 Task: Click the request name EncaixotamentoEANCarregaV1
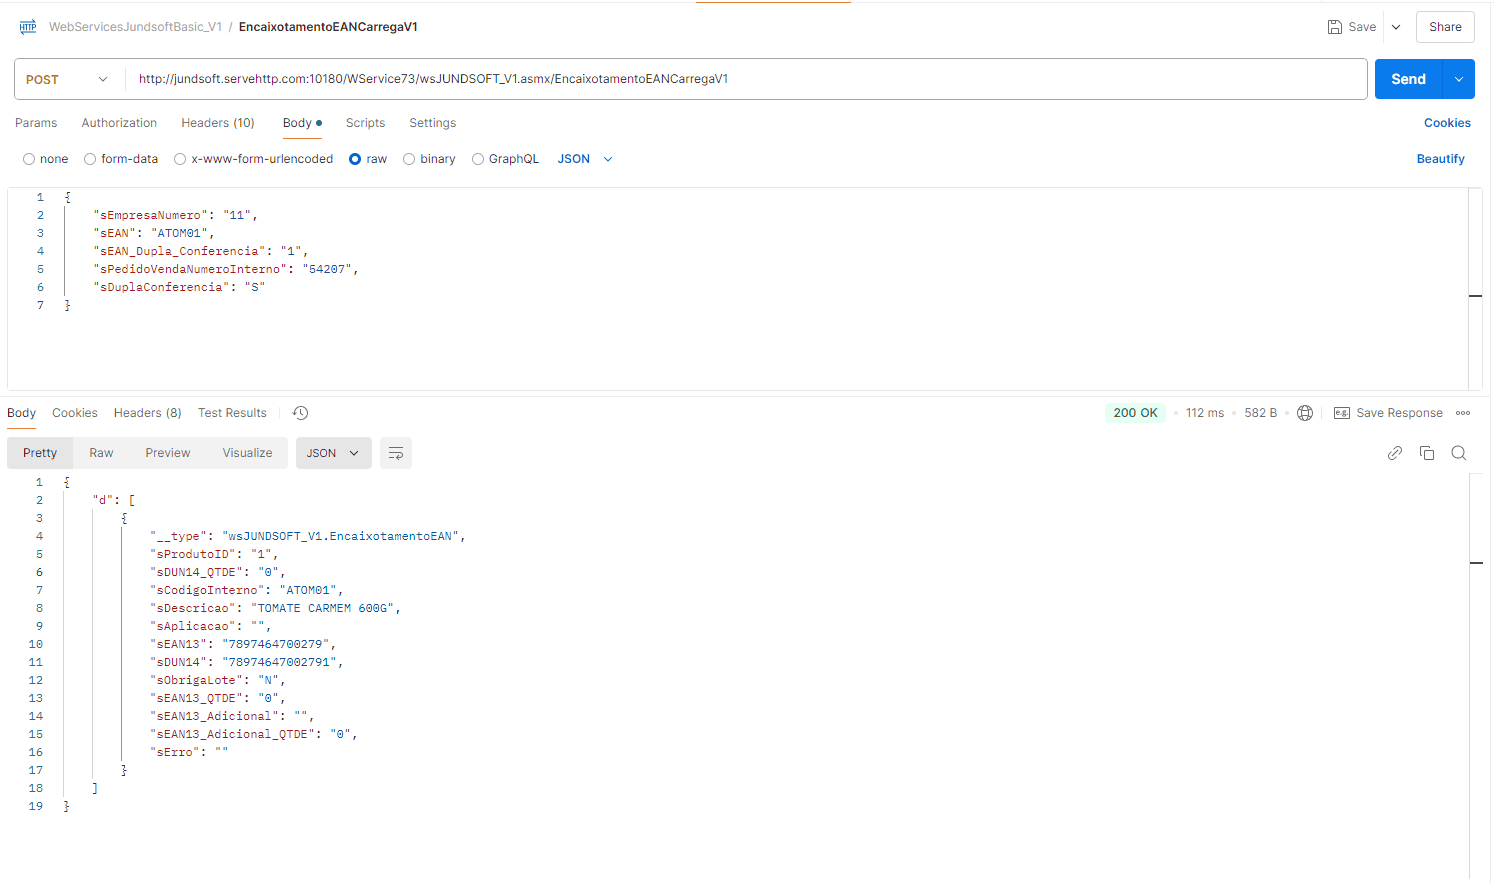pos(328,27)
